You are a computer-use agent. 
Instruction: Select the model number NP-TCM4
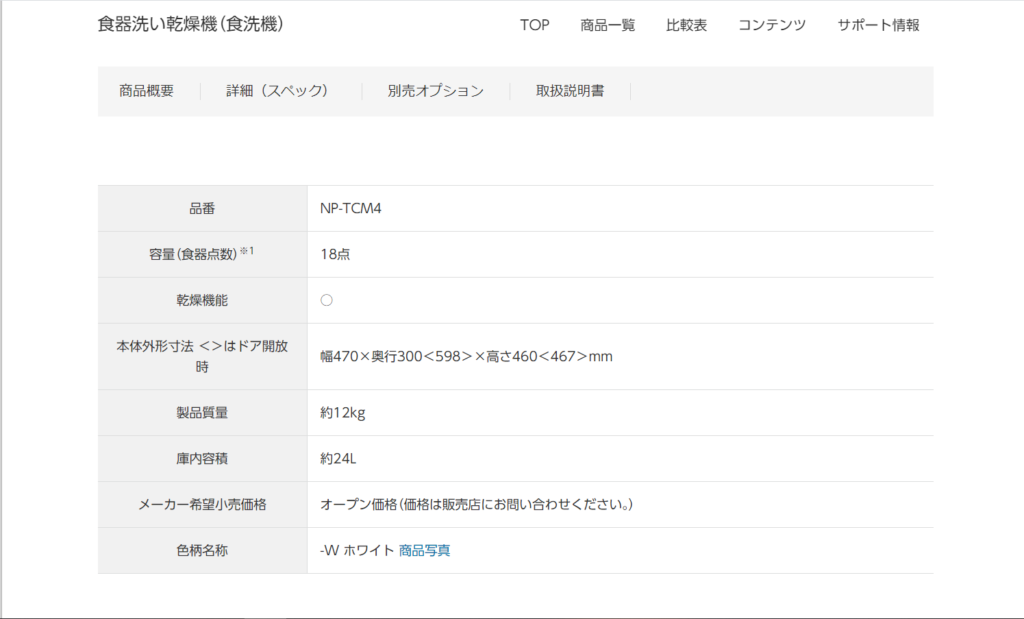coord(351,208)
